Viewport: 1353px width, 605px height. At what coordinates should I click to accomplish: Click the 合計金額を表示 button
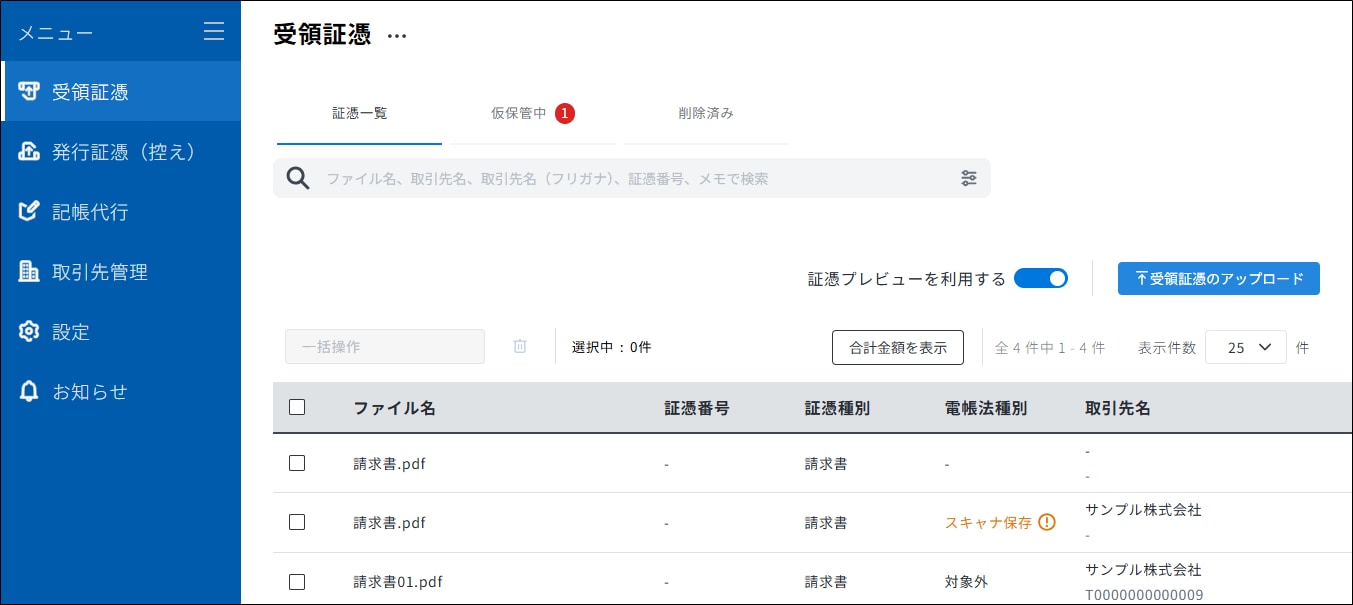(898, 347)
